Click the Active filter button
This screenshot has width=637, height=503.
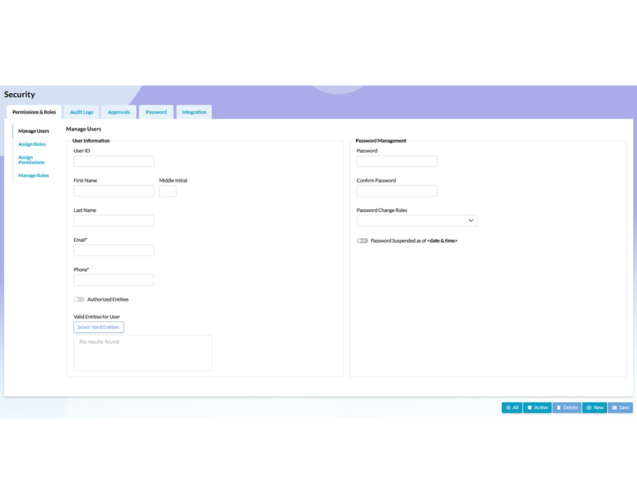pos(537,408)
